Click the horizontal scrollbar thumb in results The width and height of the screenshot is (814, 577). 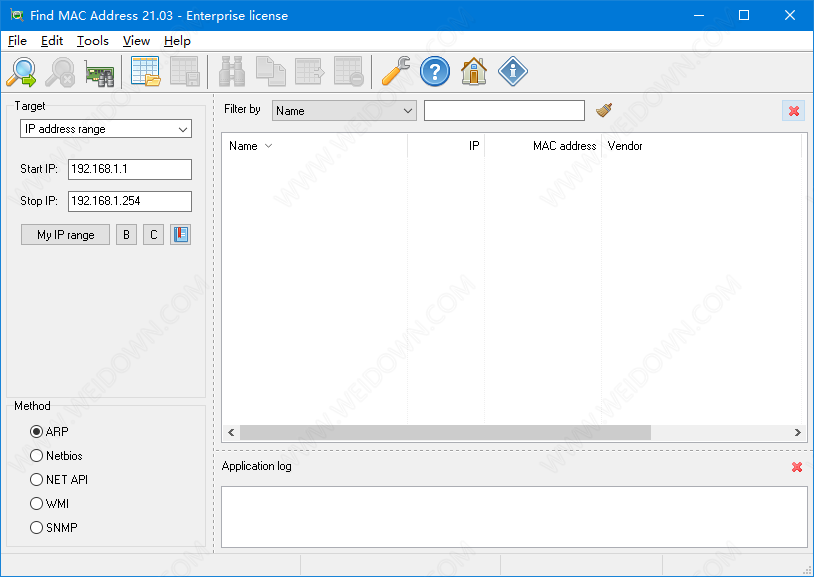(x=445, y=432)
